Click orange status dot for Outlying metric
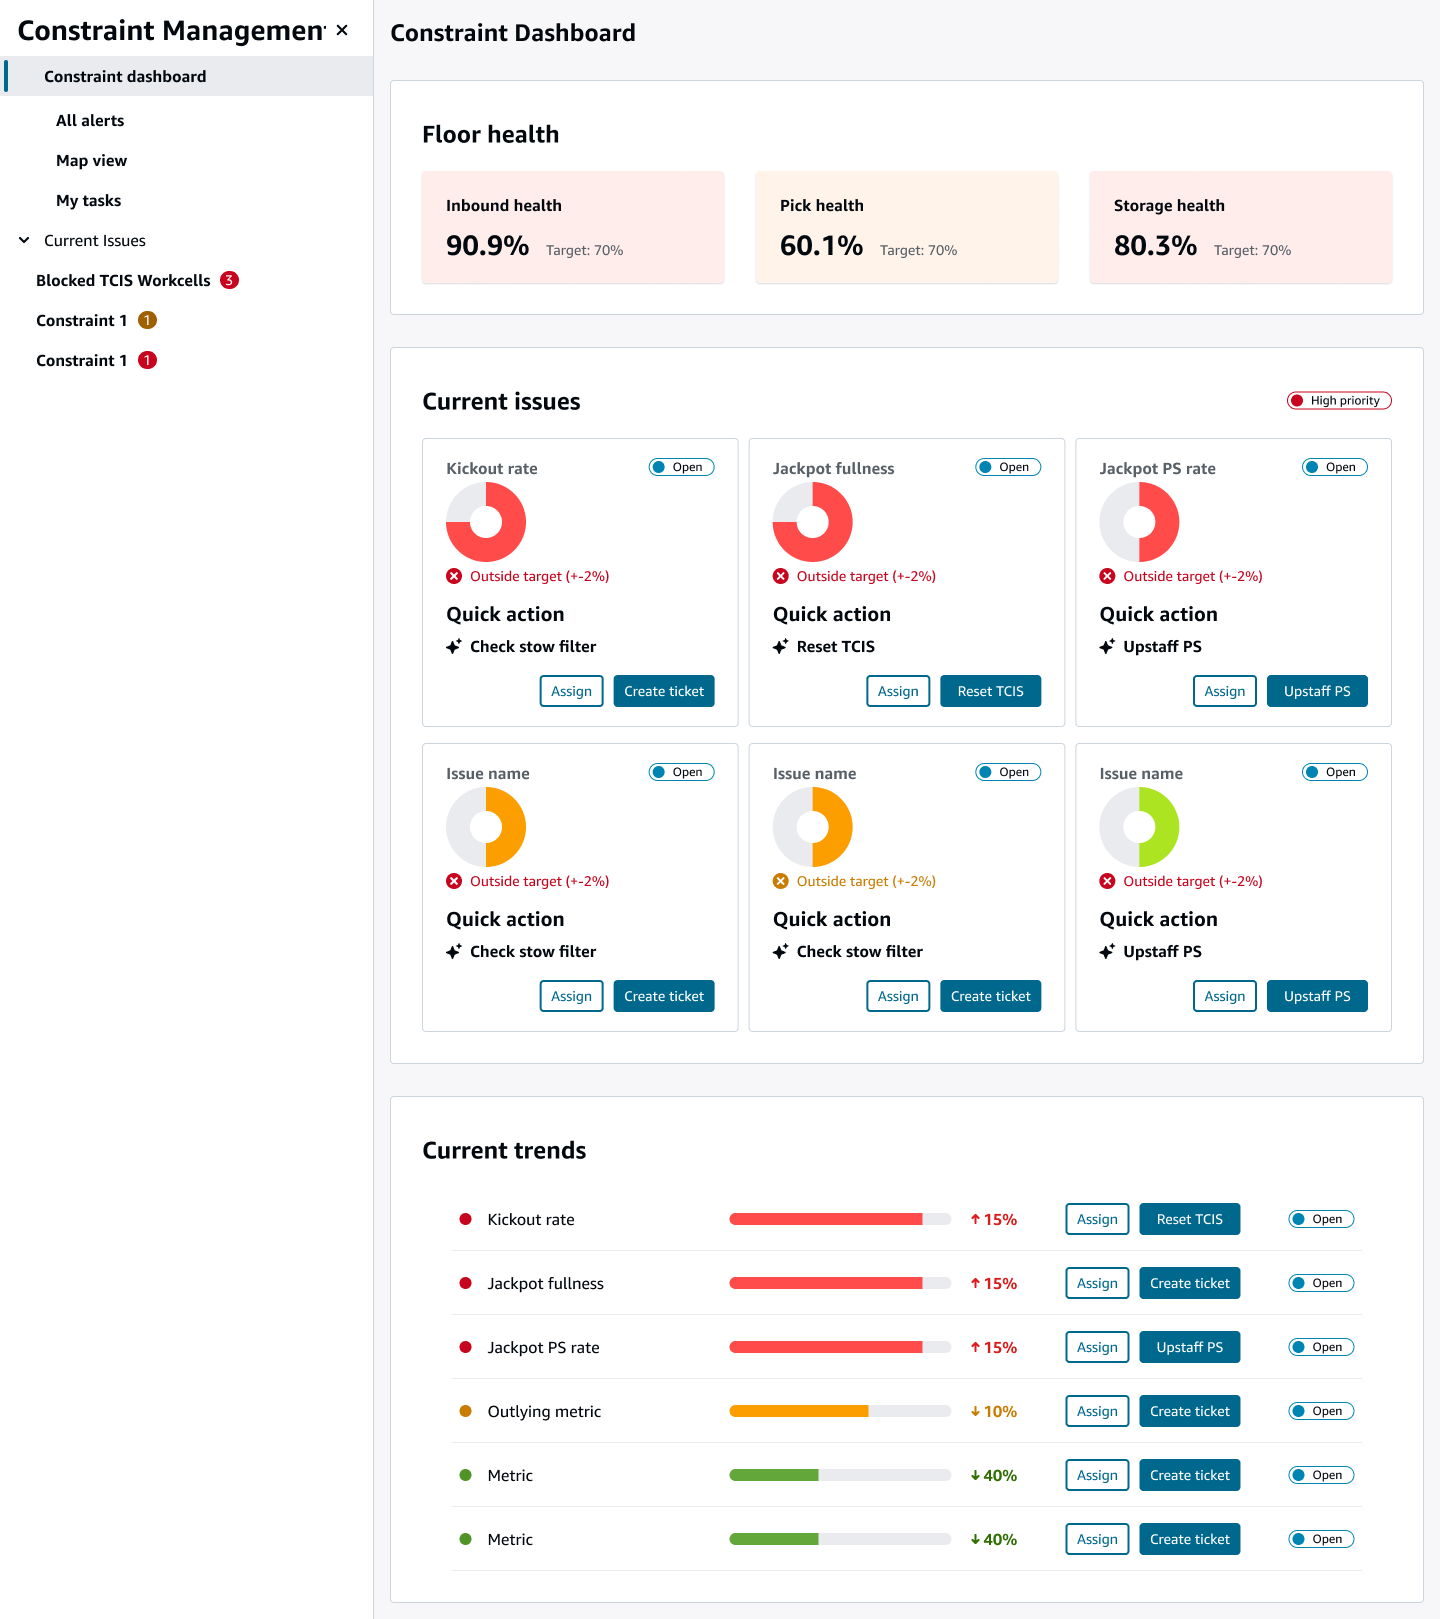1440x1619 pixels. 465,1411
